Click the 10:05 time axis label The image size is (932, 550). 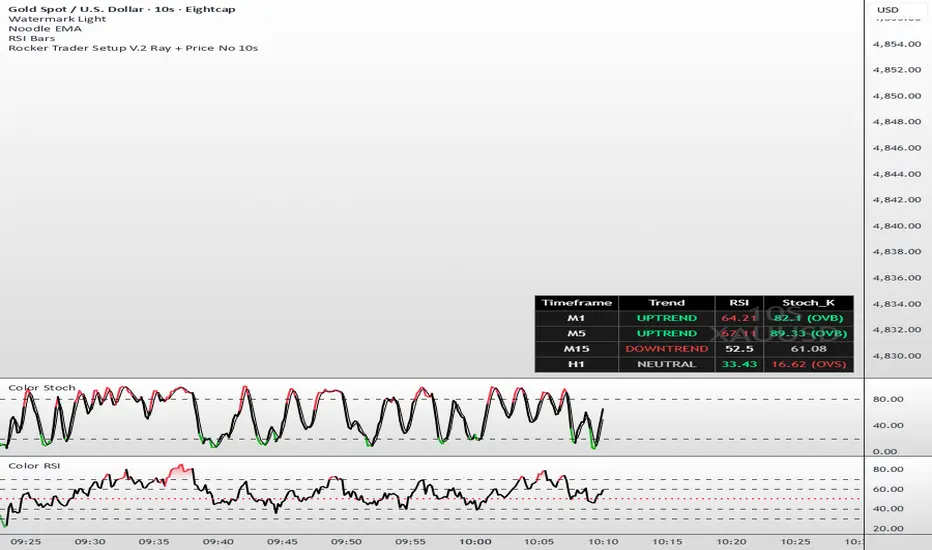point(539,542)
